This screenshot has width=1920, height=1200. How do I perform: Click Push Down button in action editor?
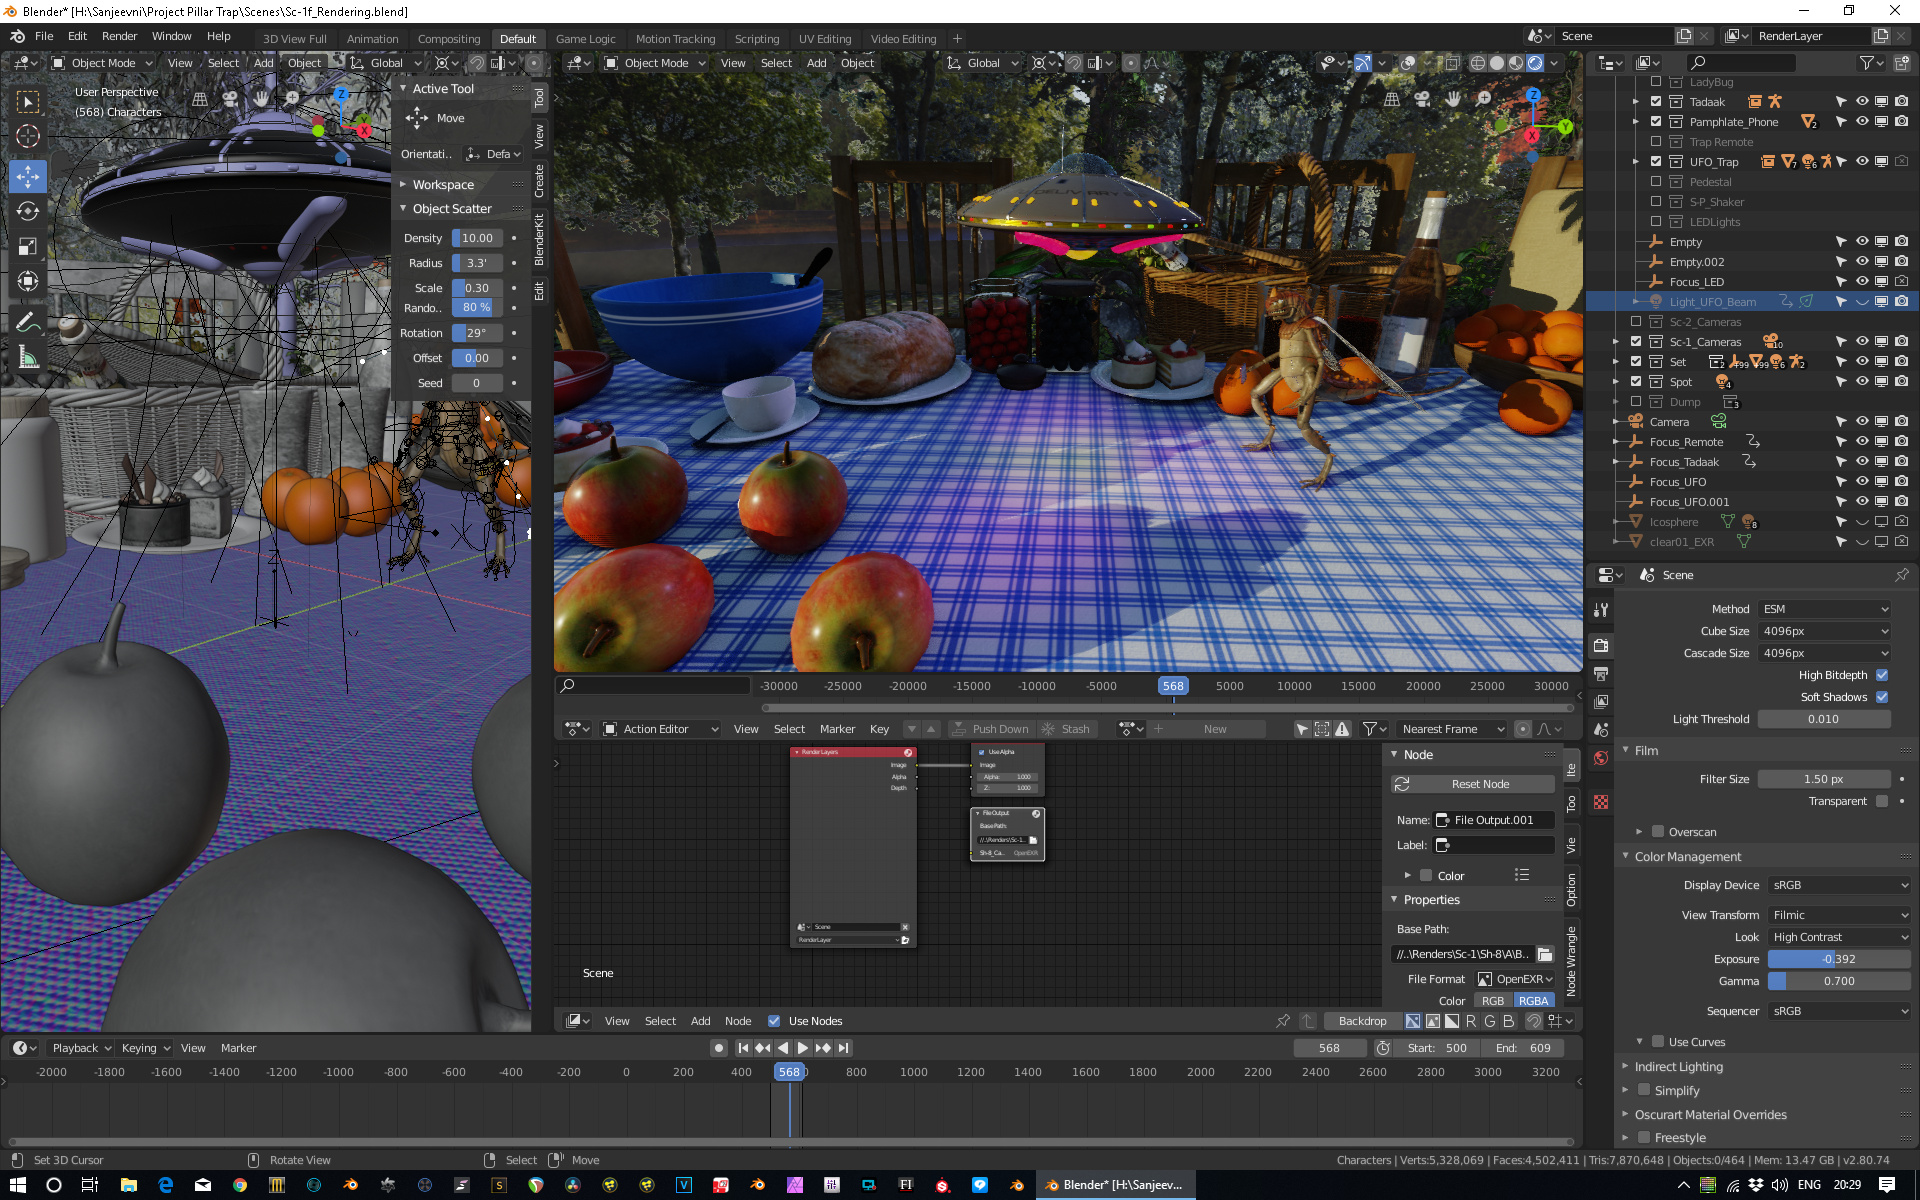[x=989, y=729]
